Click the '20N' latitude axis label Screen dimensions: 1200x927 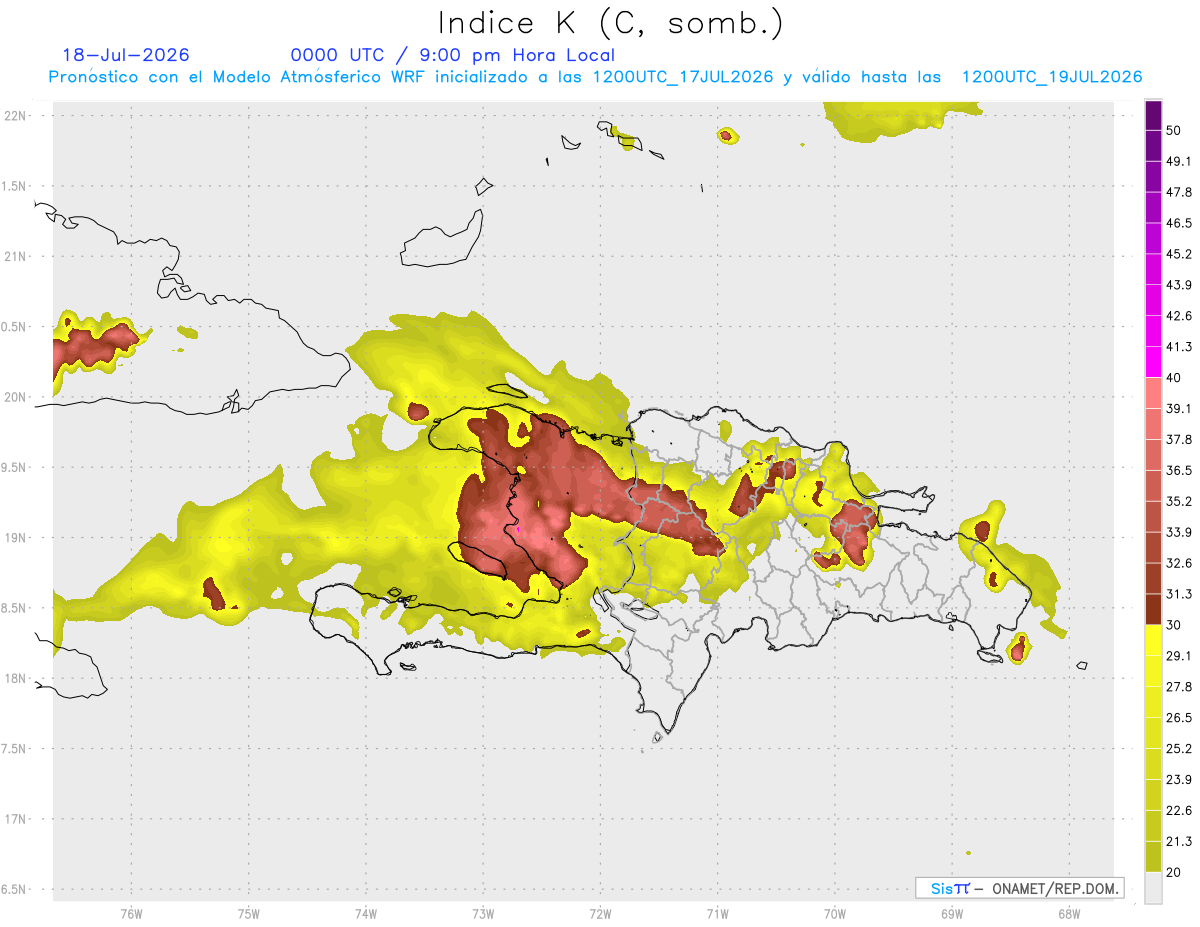(x=15, y=397)
